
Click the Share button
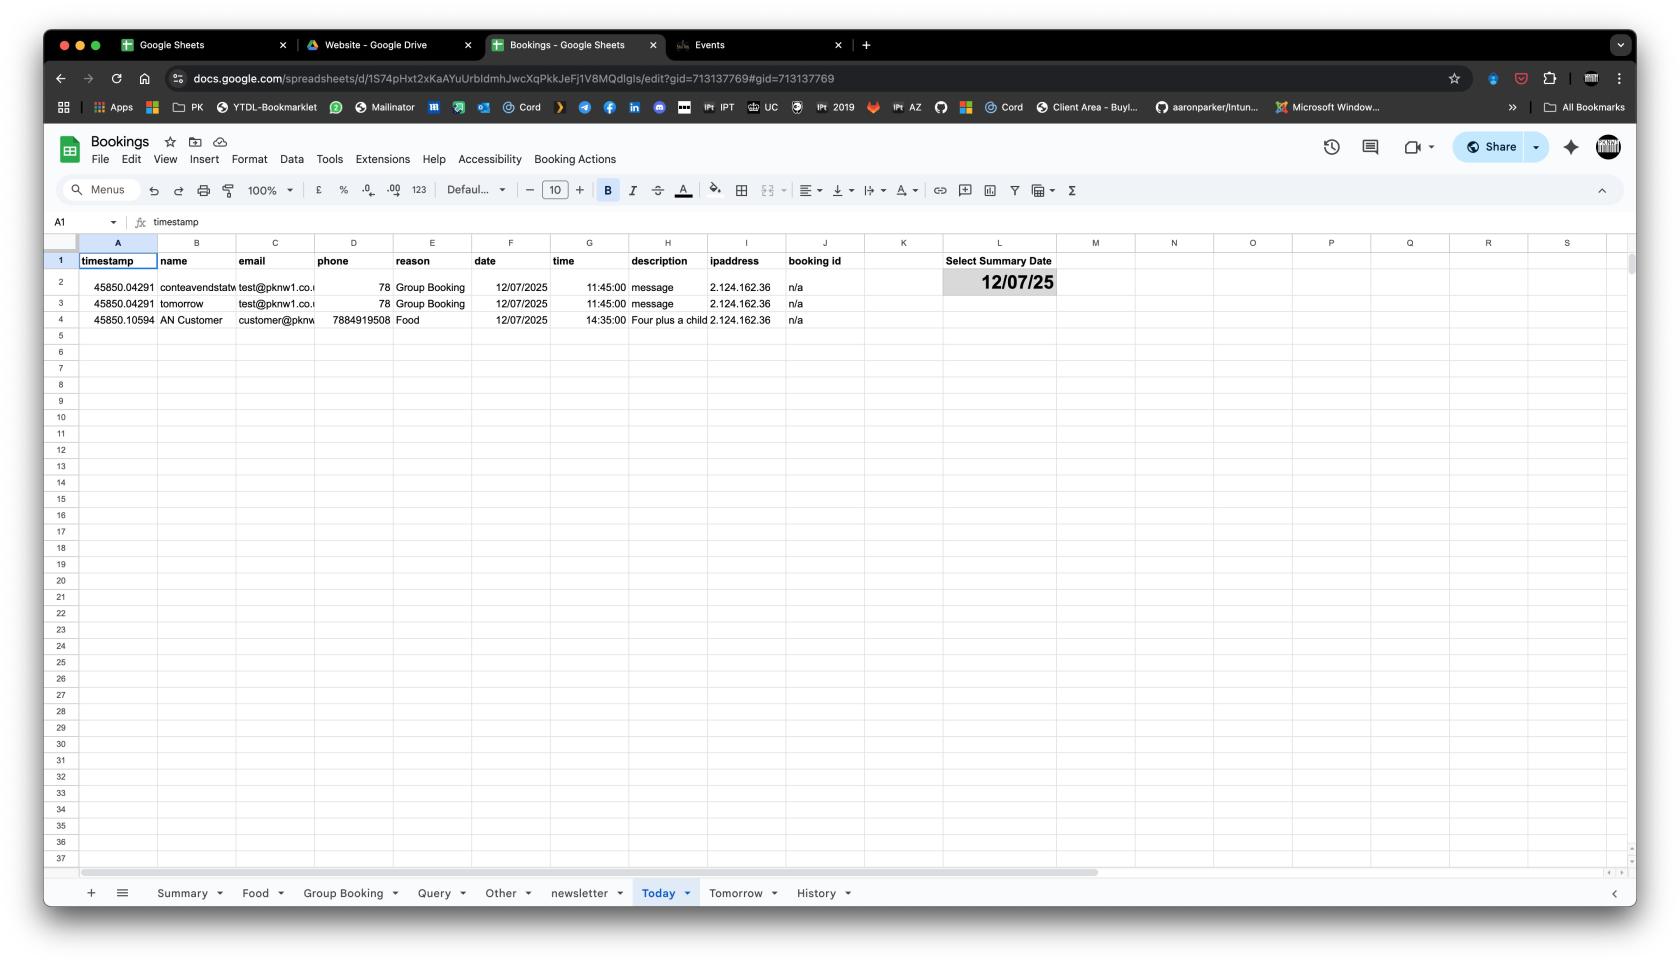(1491, 147)
